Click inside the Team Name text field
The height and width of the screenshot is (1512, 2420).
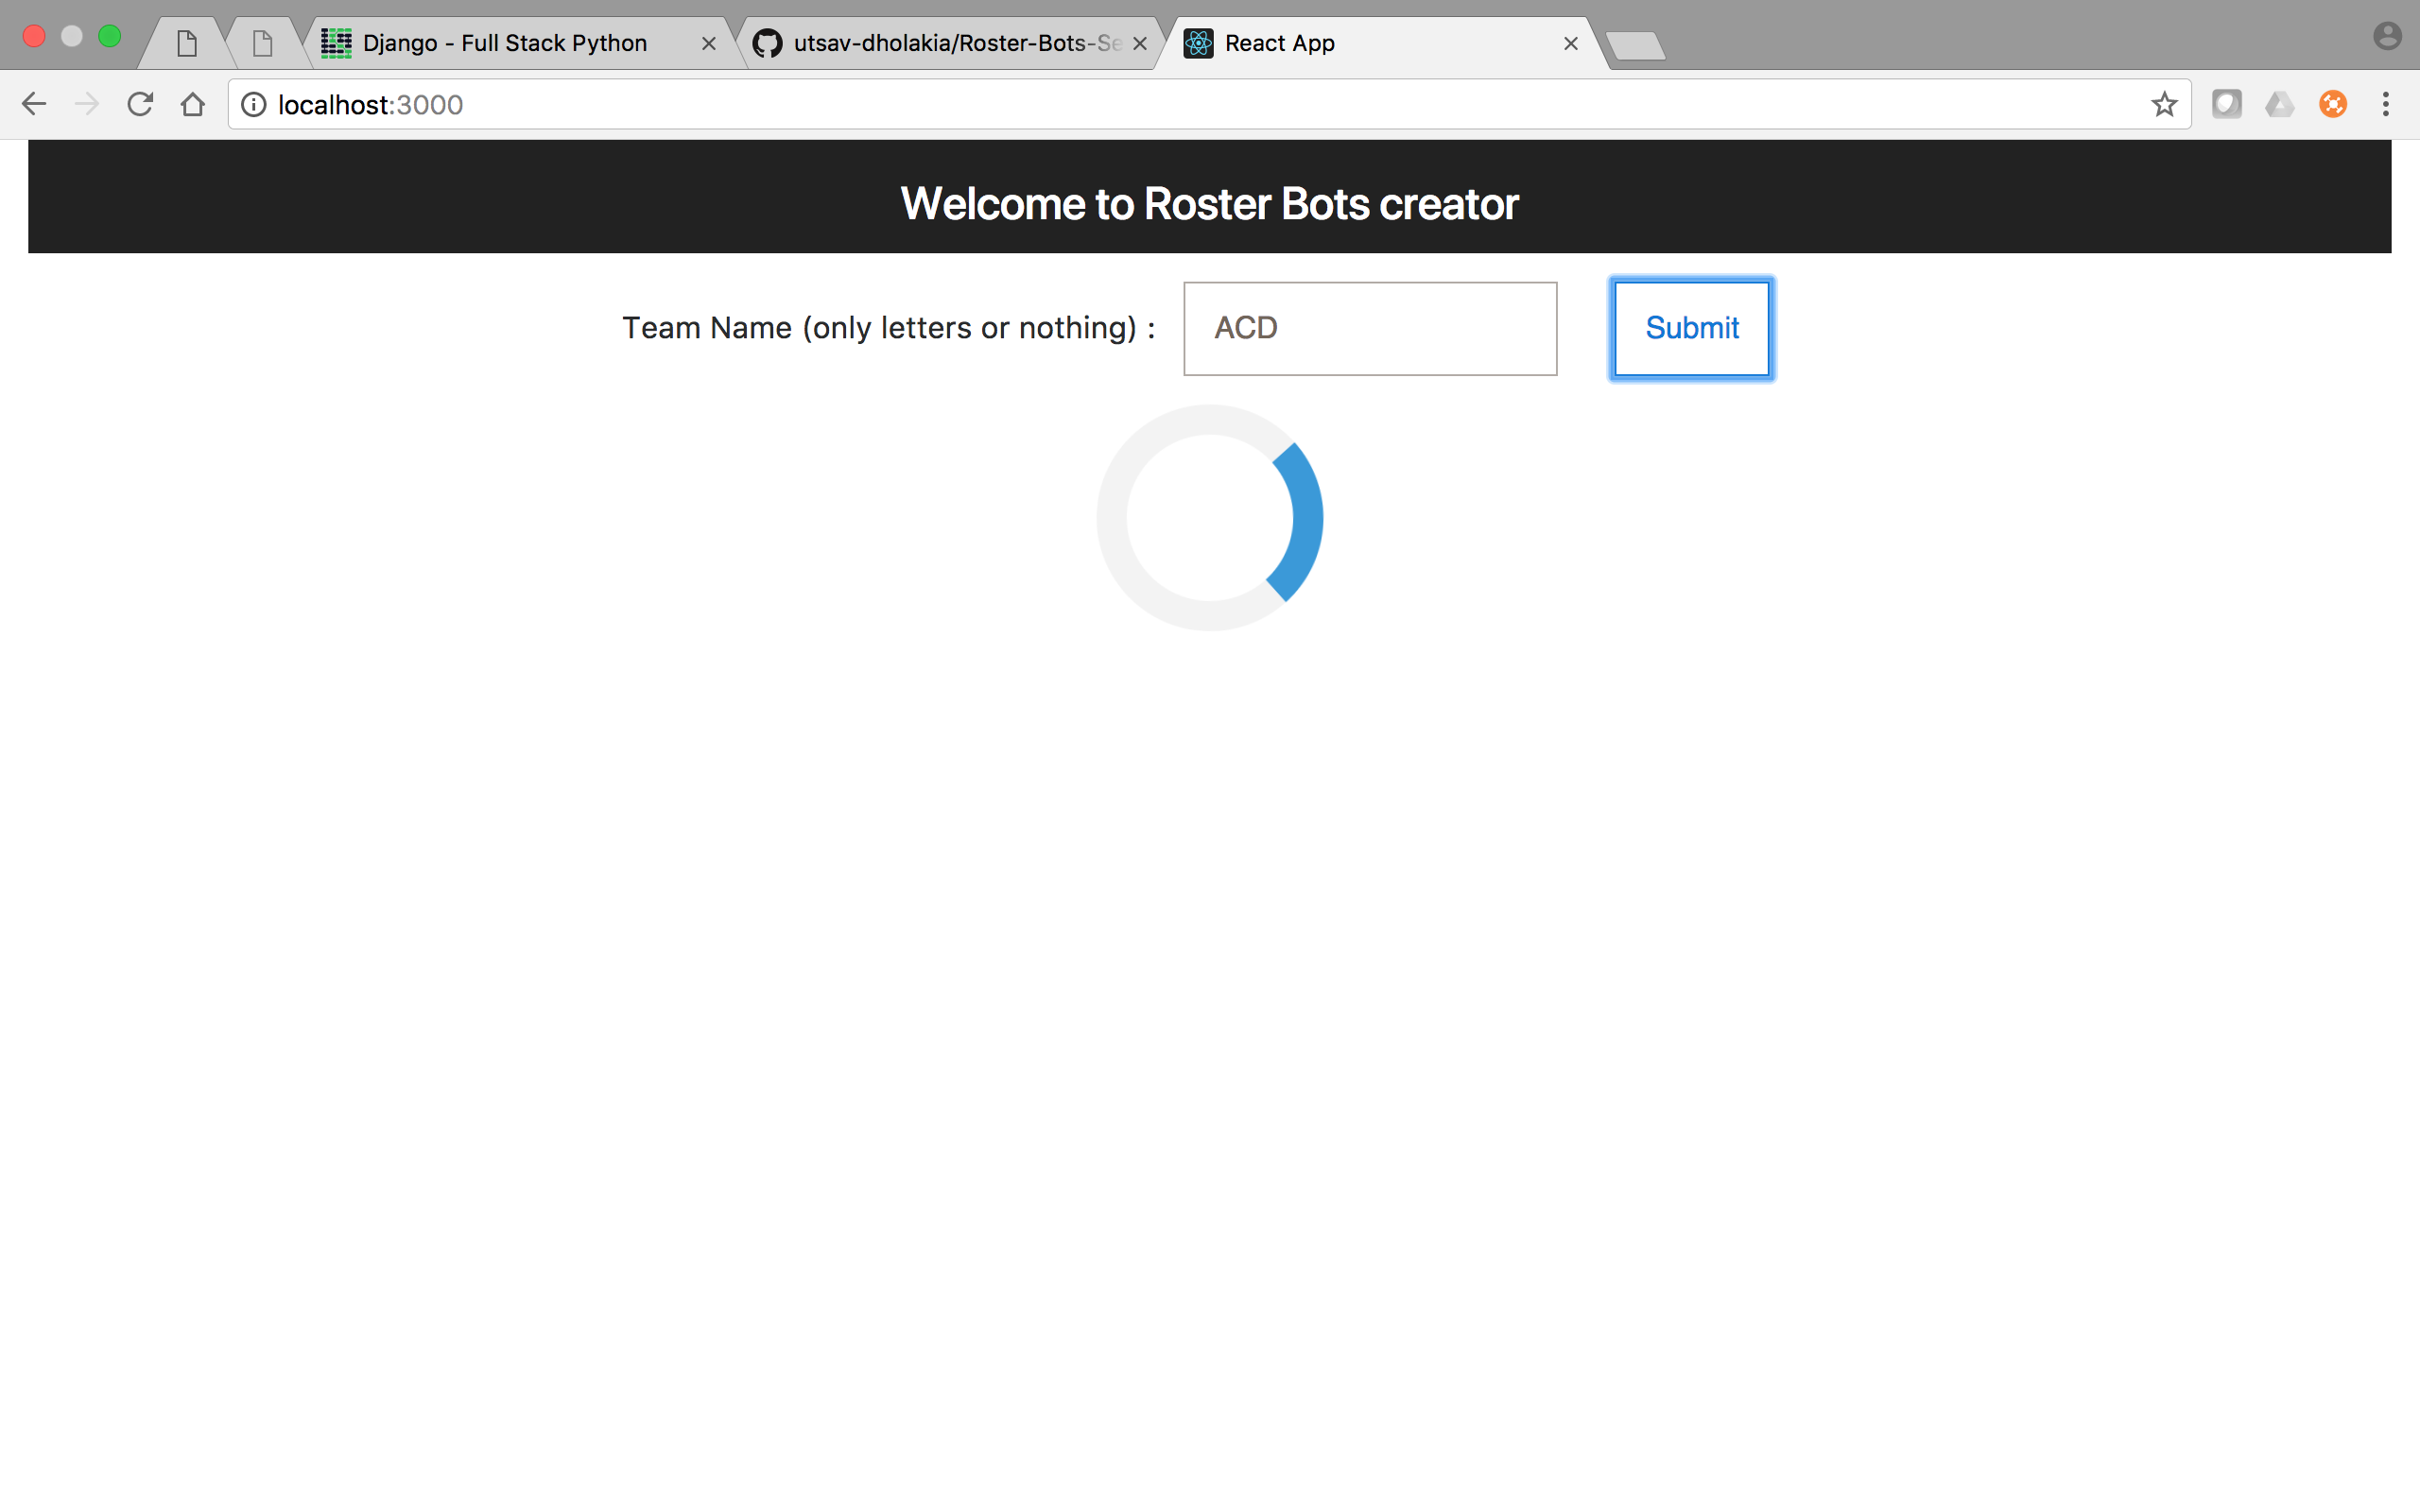click(x=1368, y=328)
